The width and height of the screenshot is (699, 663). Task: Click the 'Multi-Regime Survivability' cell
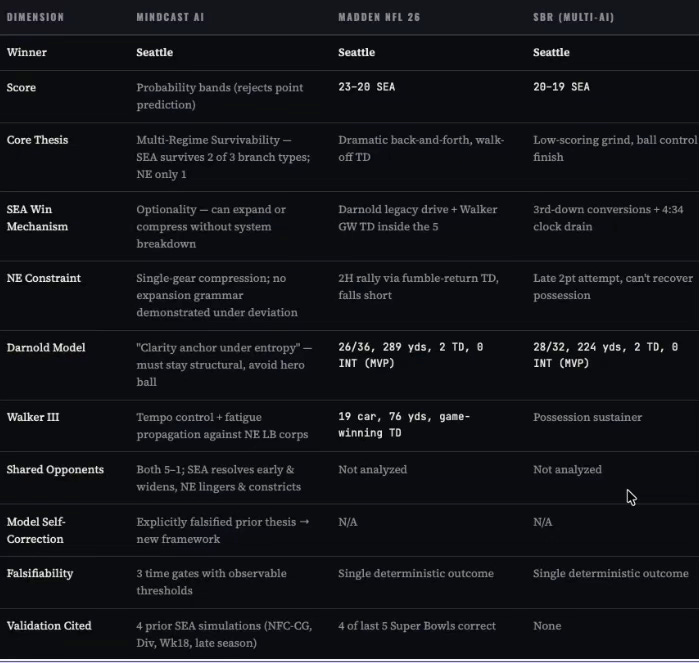pos(223,157)
